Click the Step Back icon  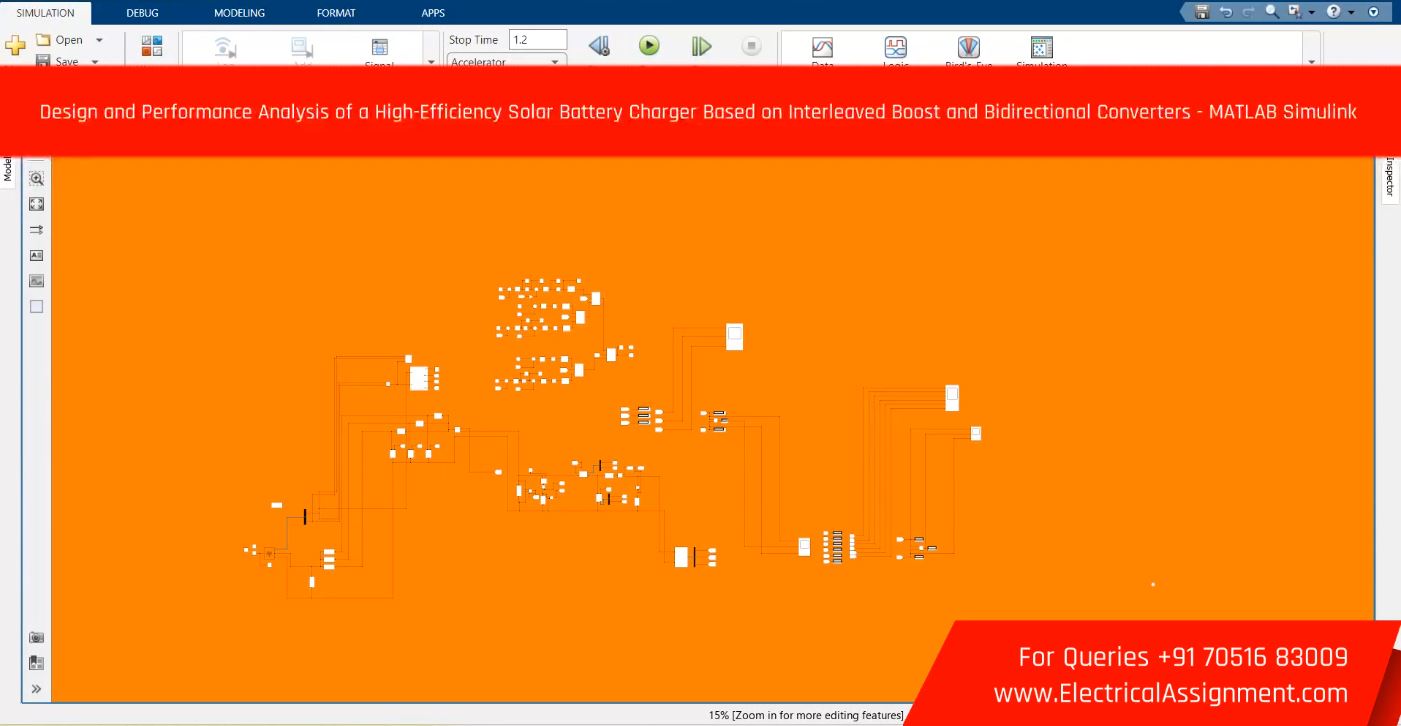tap(598, 46)
